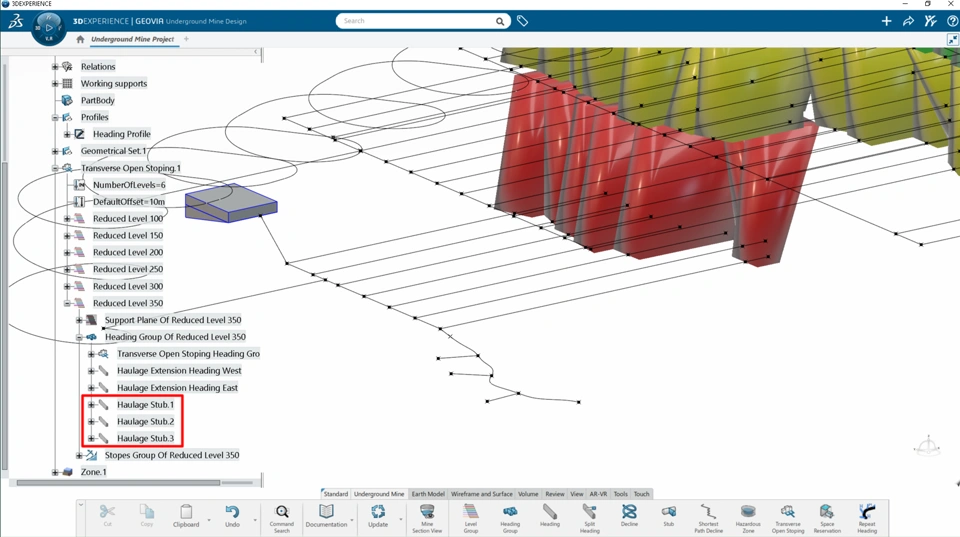
Task: Add a new tab with plus button
Action: click(186, 39)
